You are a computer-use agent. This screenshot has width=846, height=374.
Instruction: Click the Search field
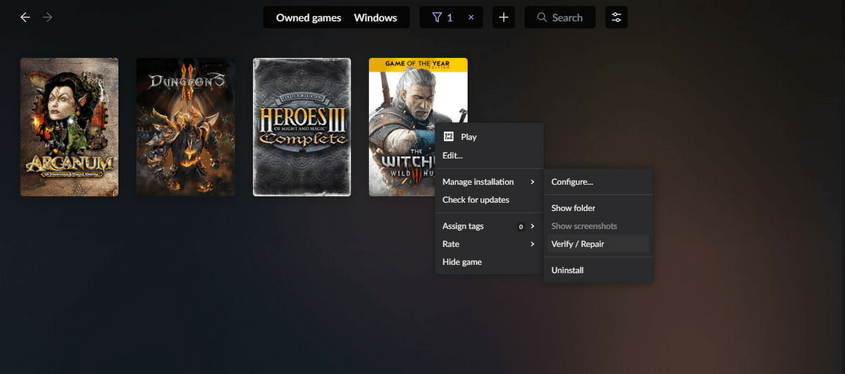pos(560,17)
